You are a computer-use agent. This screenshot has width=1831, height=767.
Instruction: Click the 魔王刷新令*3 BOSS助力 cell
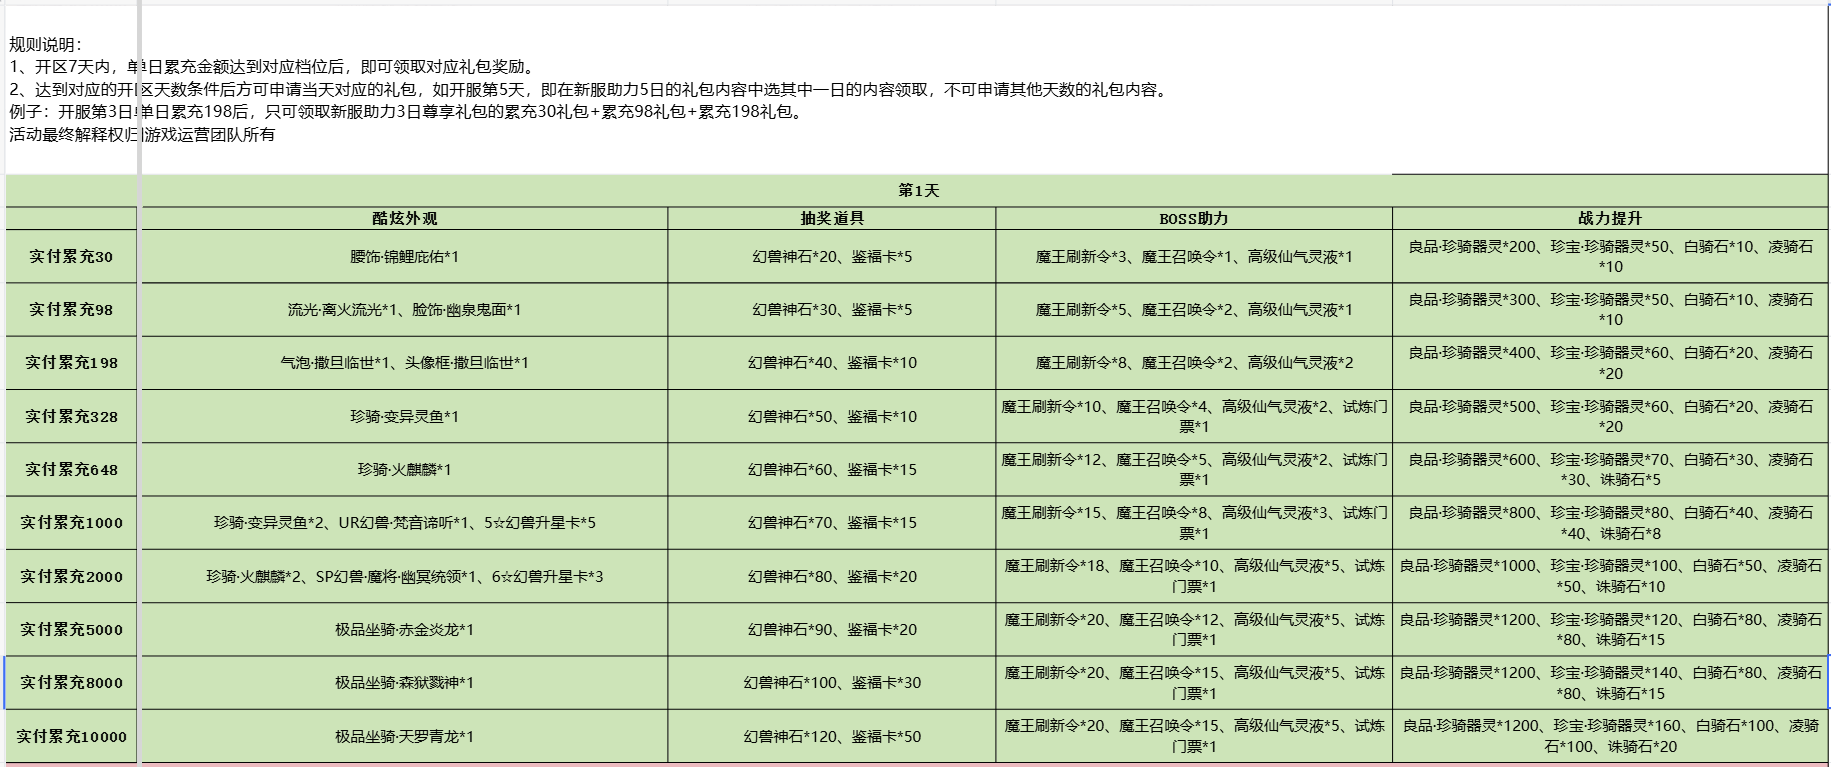tap(1193, 257)
